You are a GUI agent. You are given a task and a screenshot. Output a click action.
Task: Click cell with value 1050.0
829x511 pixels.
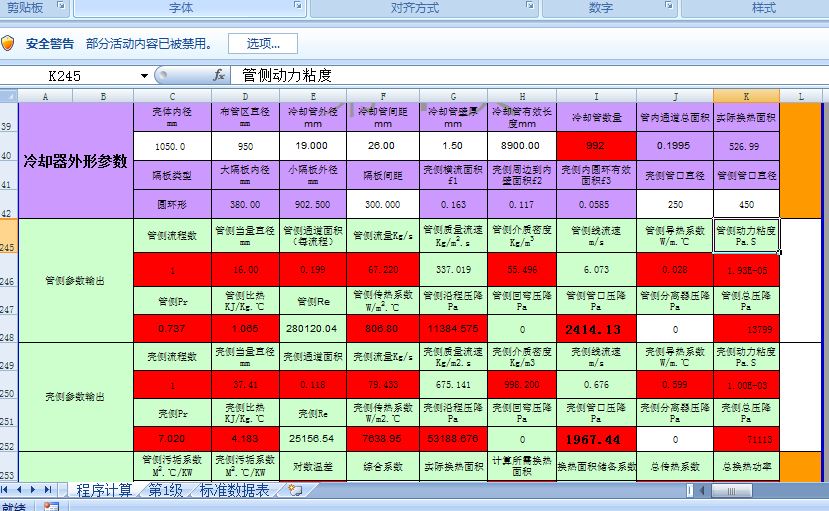coord(172,146)
